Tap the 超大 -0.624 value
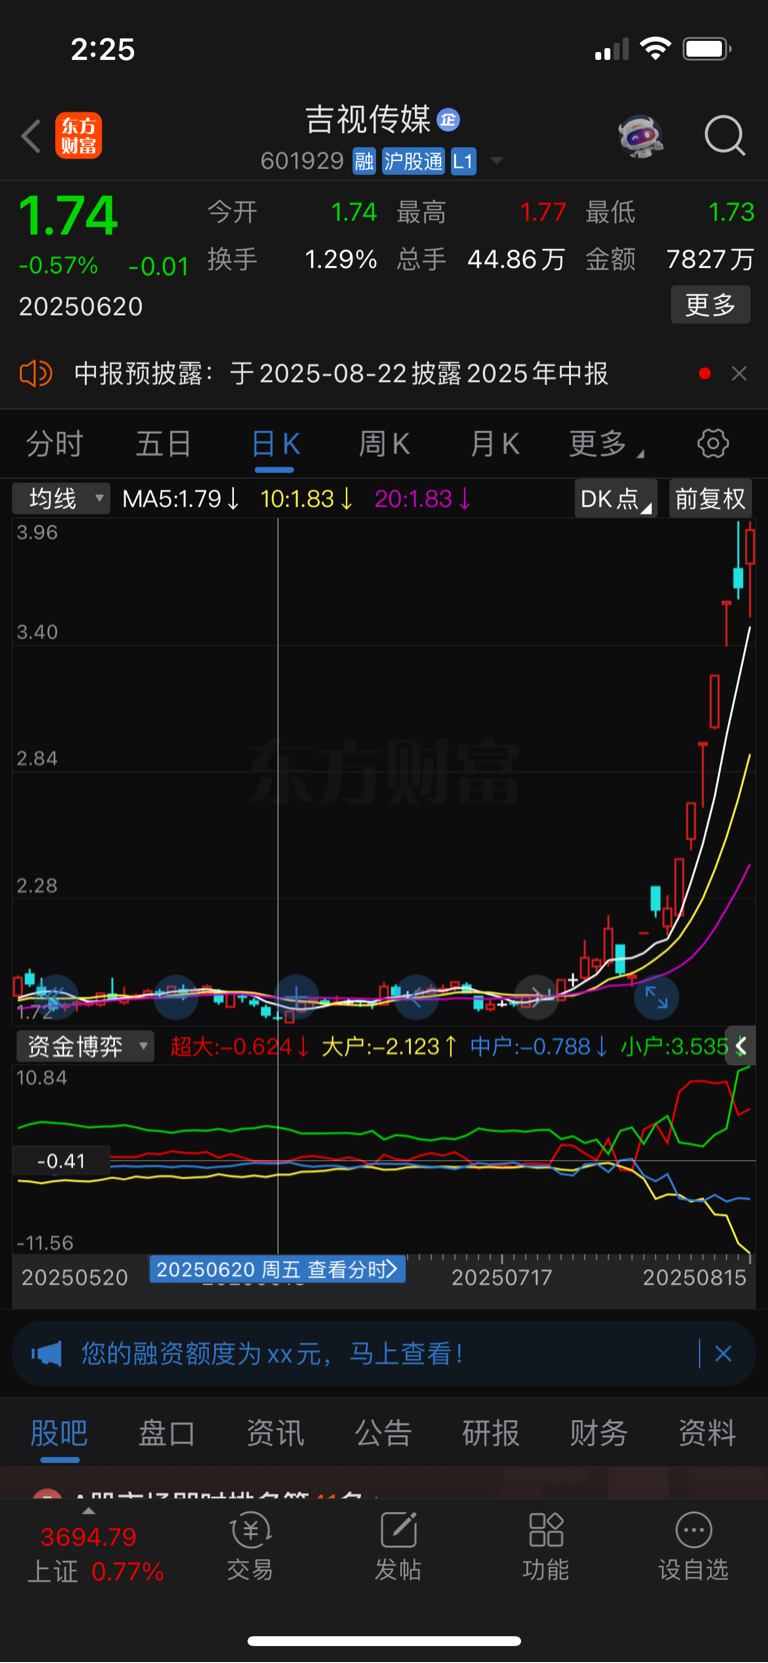The image size is (768, 1663). click(239, 1047)
